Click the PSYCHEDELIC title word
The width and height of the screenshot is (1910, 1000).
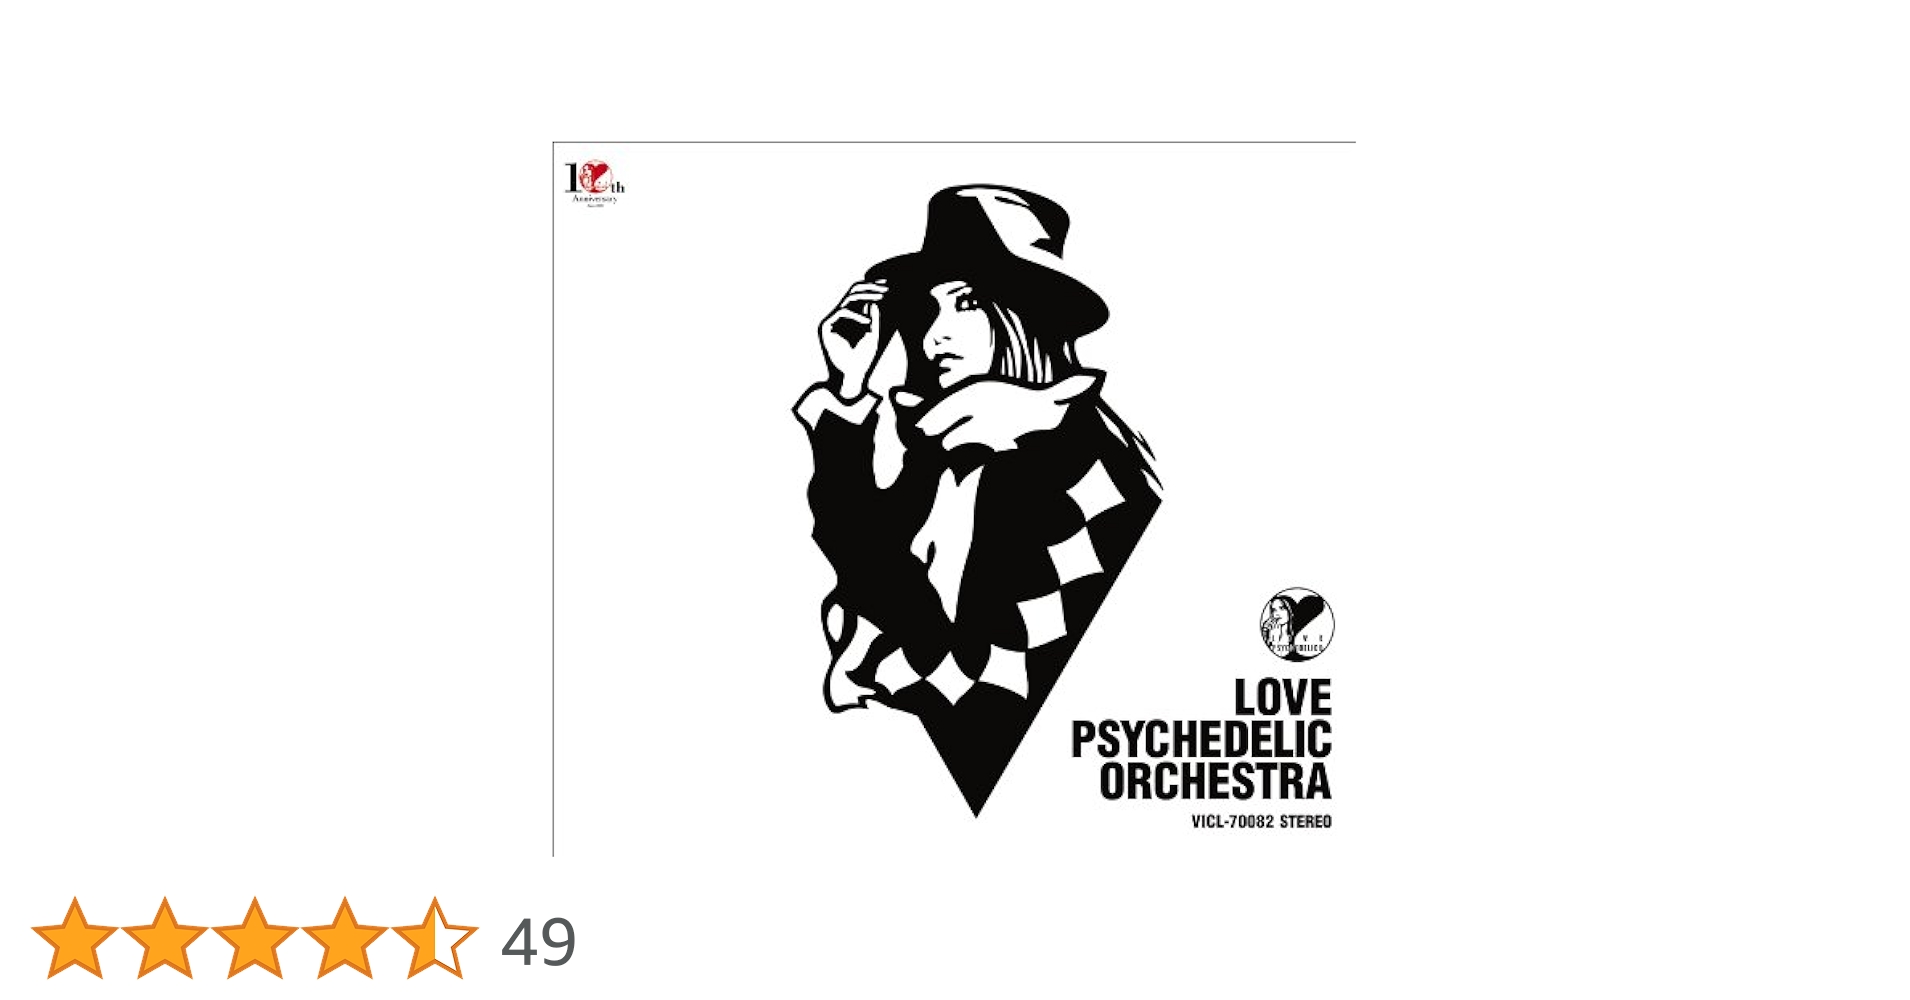pyautogui.click(x=1201, y=739)
